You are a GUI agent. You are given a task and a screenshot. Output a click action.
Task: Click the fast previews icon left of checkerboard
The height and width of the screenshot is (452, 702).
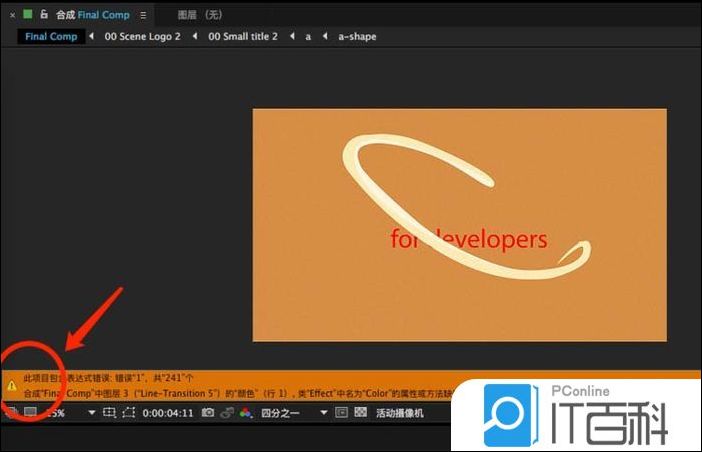pyautogui.click(x=341, y=412)
